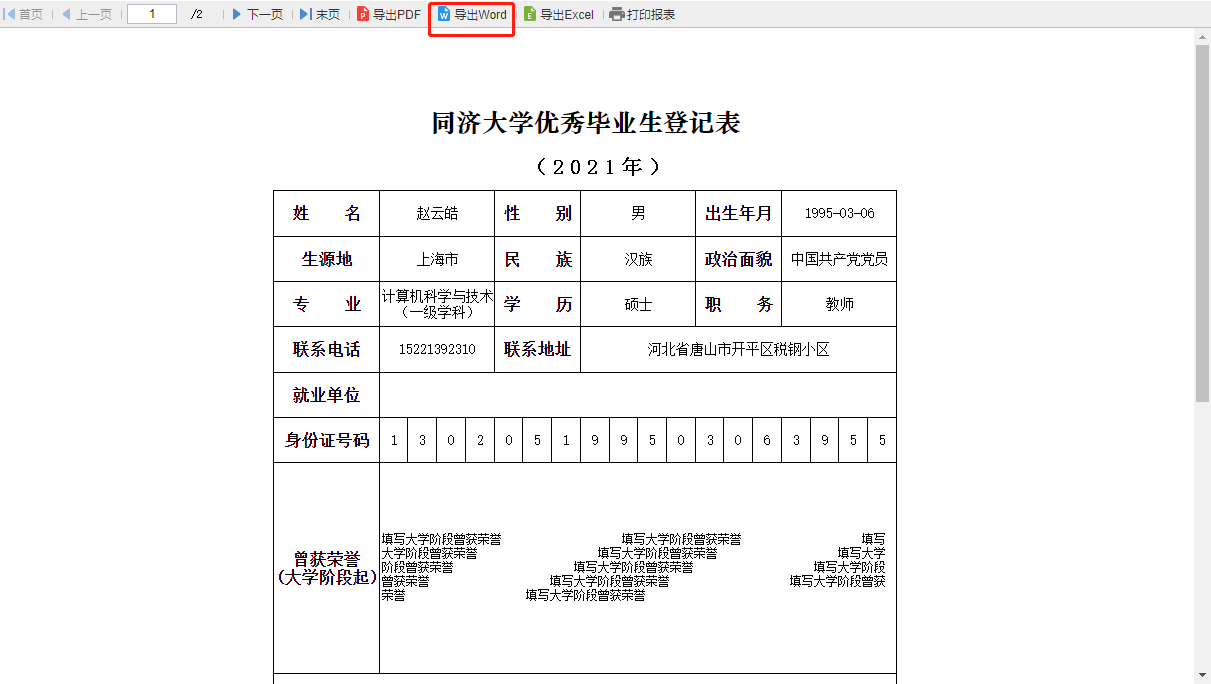This screenshot has height=684, width=1211.
Task: Select the phone number 15221392310 cell
Action: point(437,350)
